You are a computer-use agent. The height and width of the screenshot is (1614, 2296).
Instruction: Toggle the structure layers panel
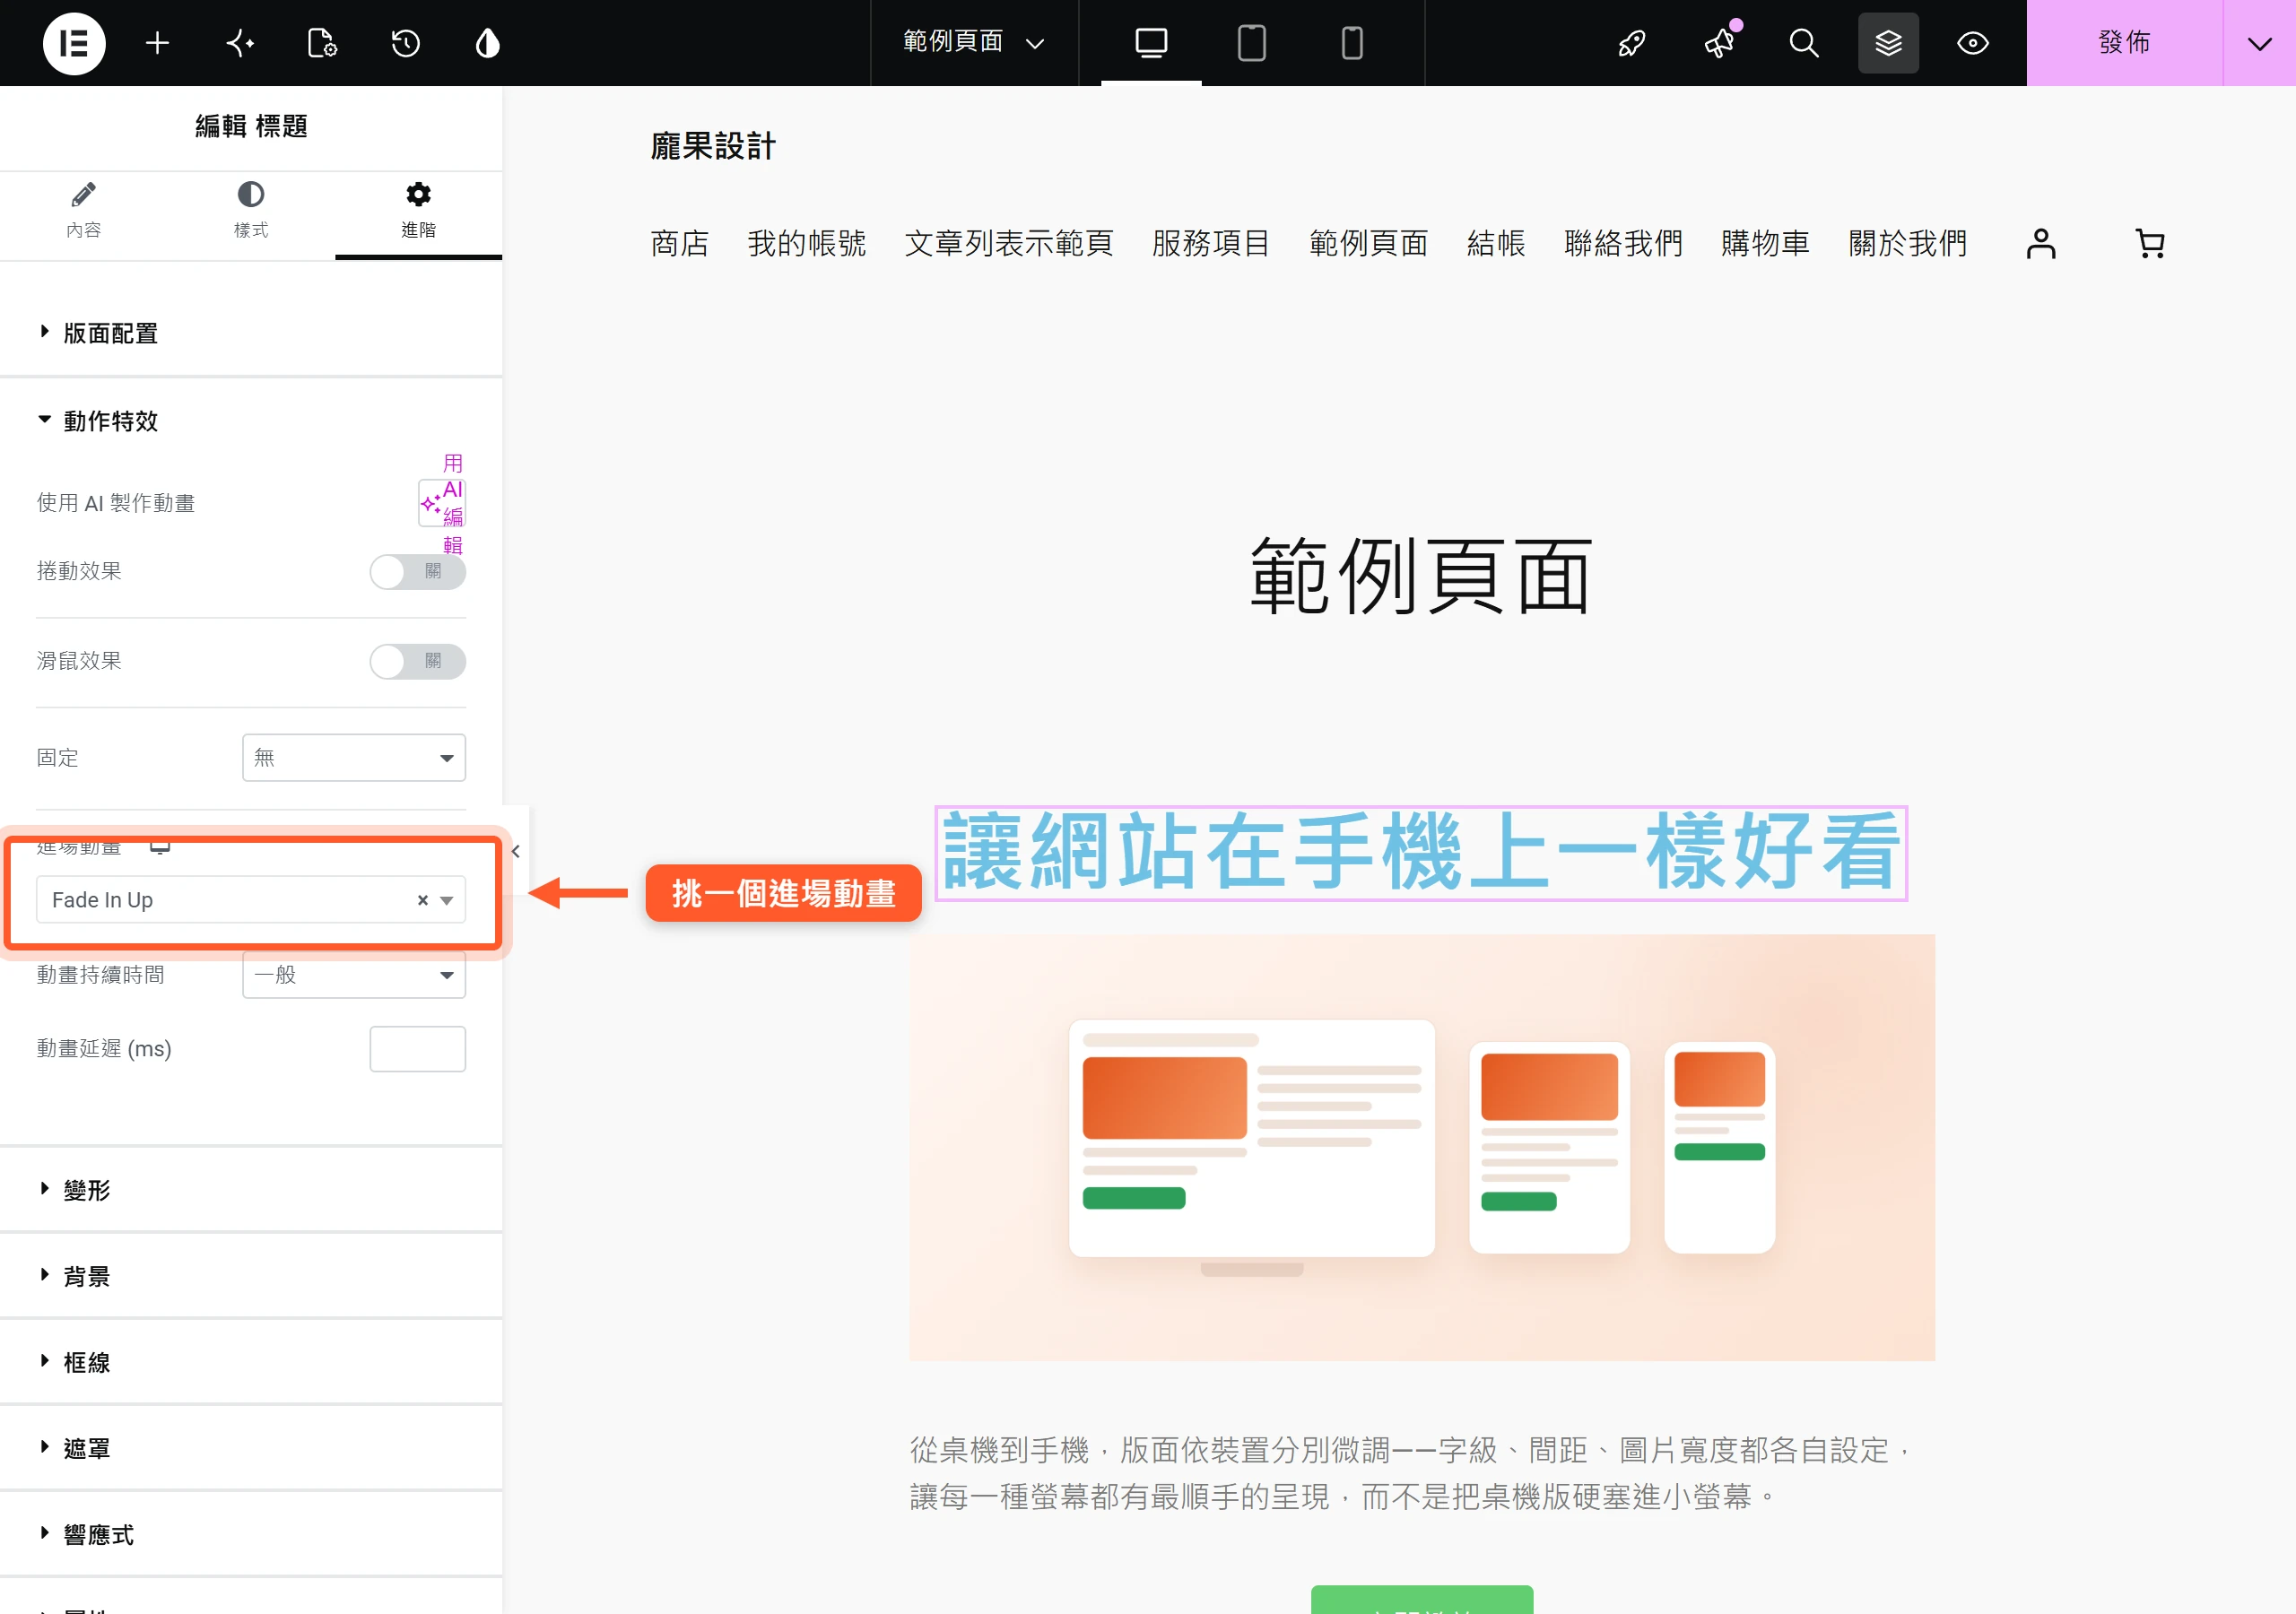pos(1888,43)
